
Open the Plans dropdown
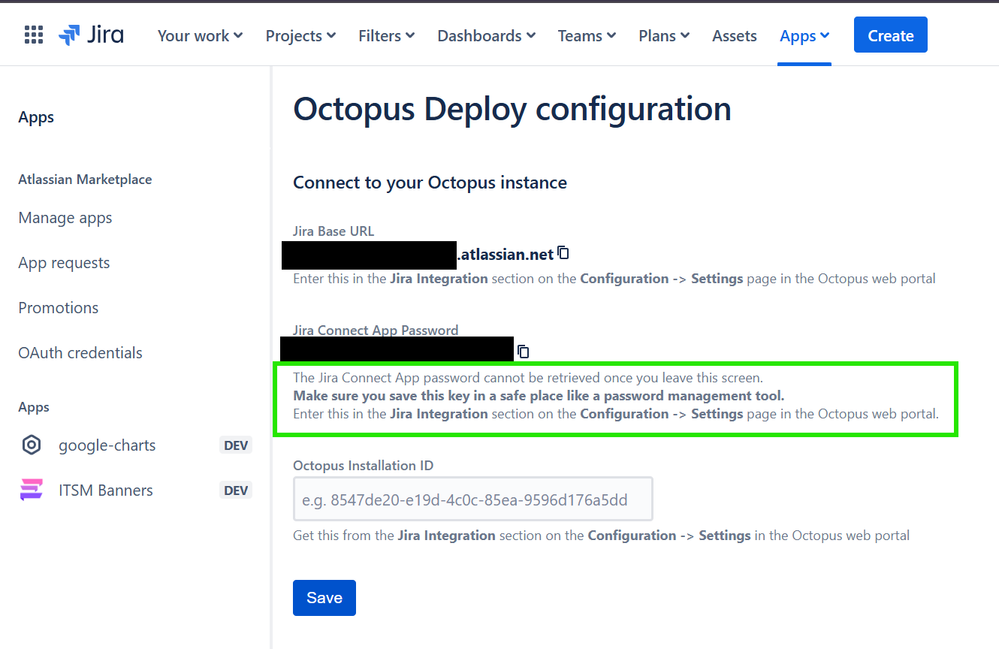pyautogui.click(x=664, y=36)
